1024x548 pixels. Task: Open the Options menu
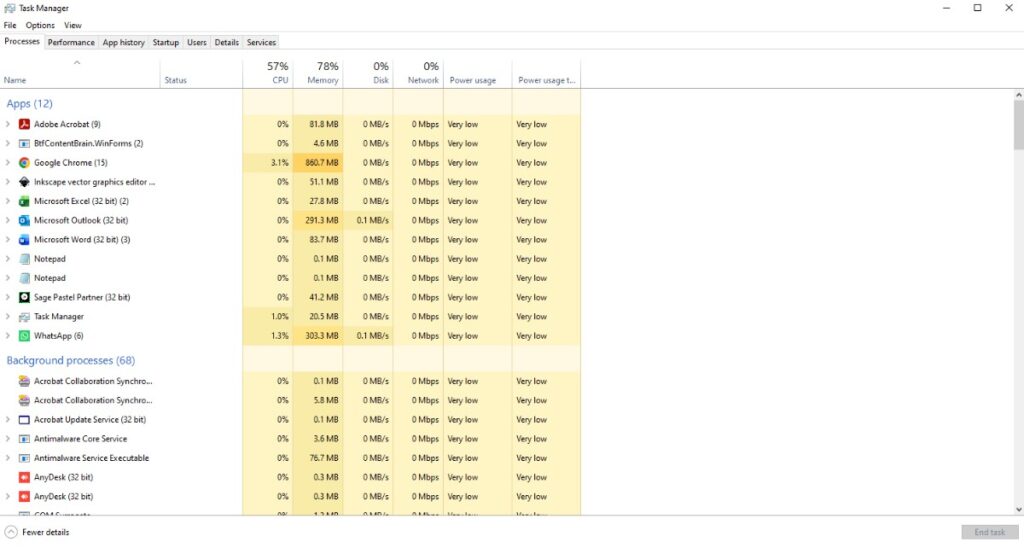point(40,25)
